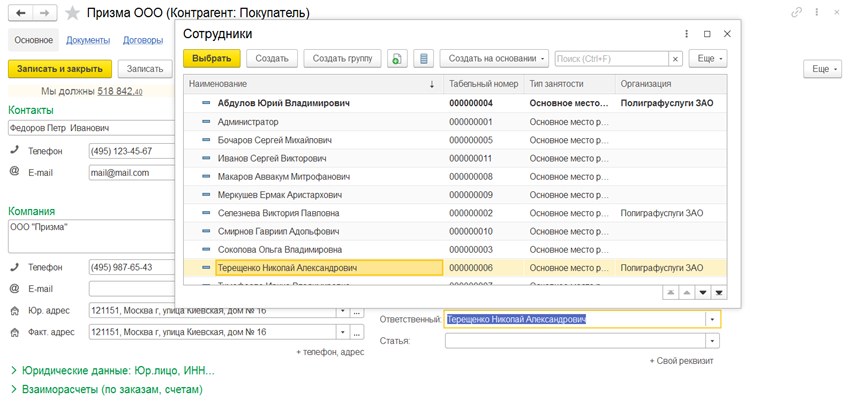Copy link icon at top right
Image resolution: width=850 pixels, height=402 pixels.
796,13
